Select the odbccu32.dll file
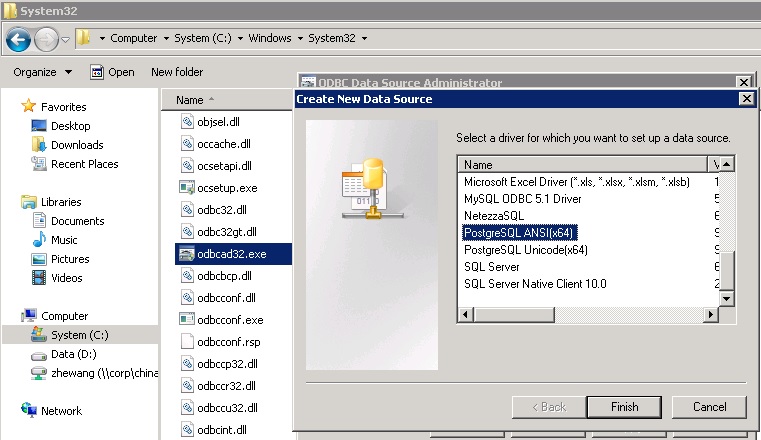 (227, 407)
